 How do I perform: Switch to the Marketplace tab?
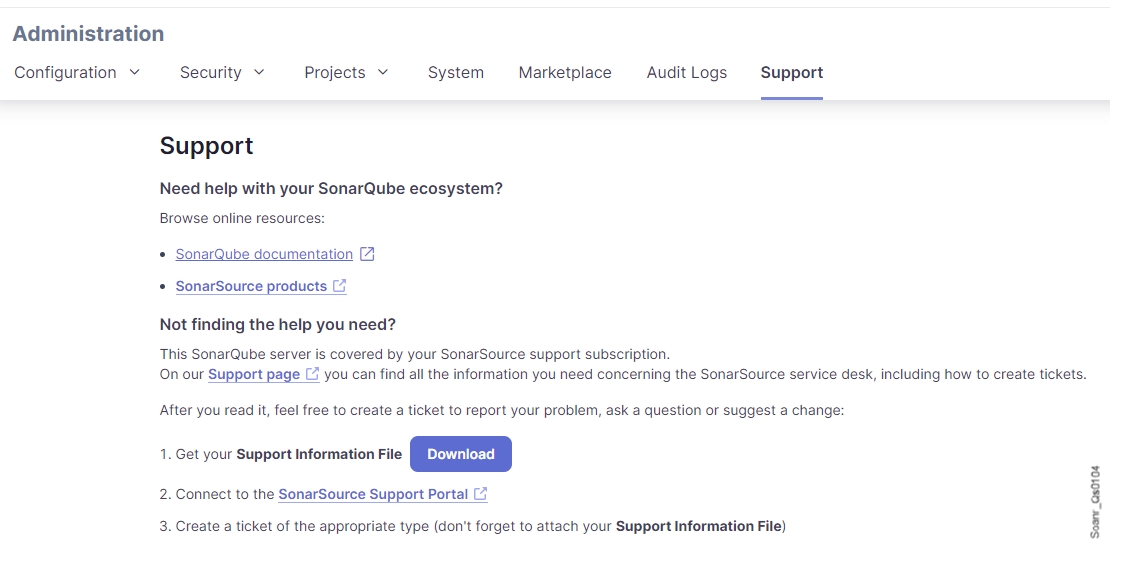565,72
